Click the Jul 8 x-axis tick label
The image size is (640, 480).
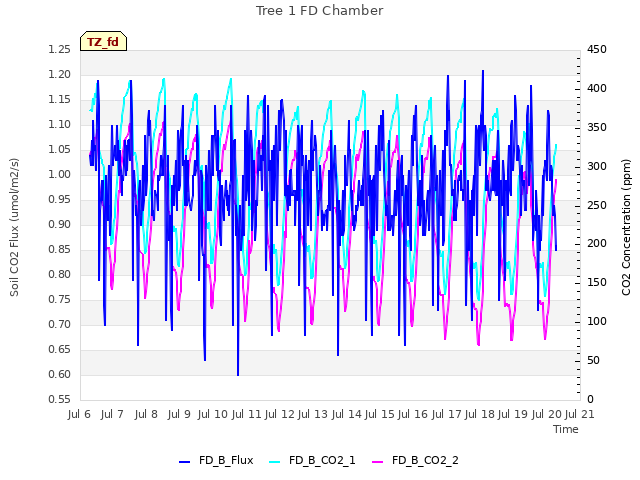[x=146, y=414]
